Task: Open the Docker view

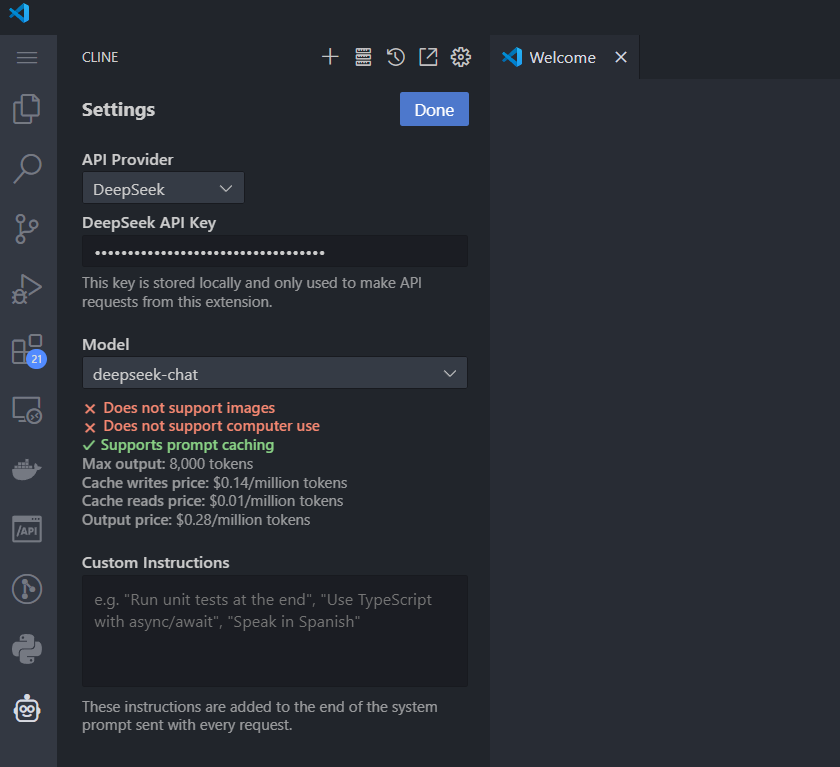Action: point(27,470)
